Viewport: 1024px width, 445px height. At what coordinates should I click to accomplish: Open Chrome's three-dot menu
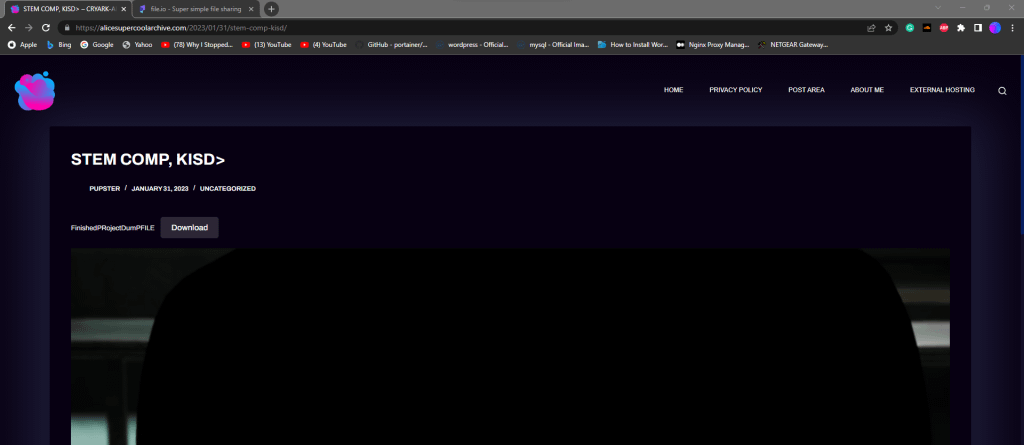pos(1012,28)
